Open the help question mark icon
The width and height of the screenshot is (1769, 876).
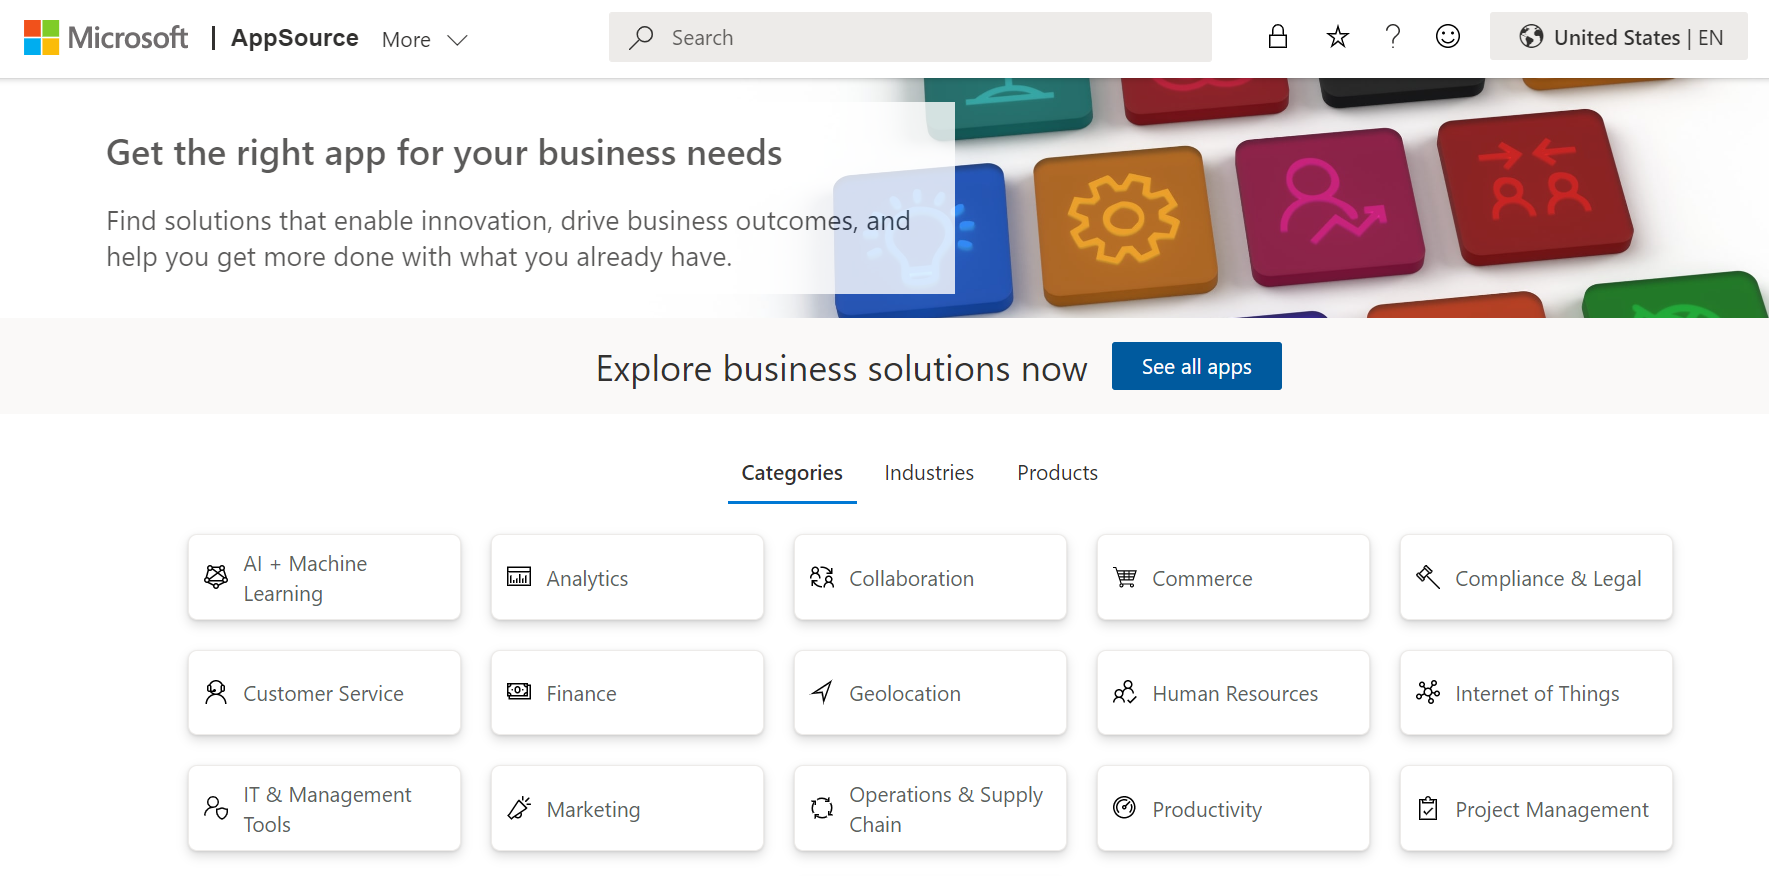[1392, 36]
